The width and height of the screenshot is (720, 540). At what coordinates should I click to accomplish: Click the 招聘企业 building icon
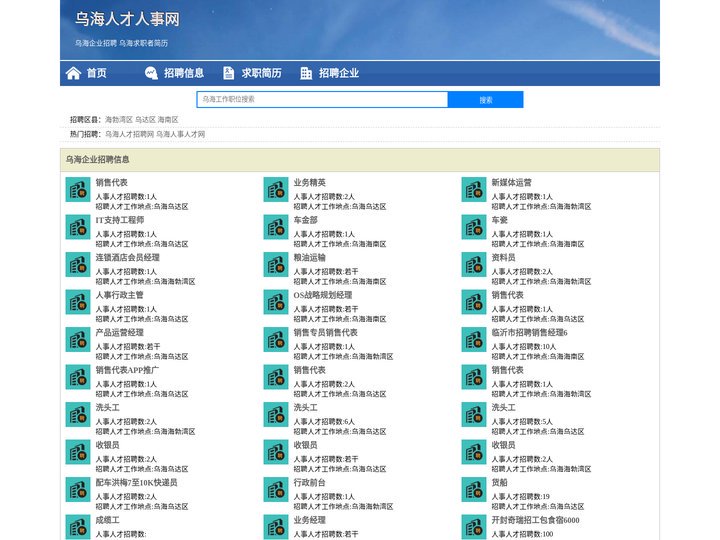tap(306, 73)
